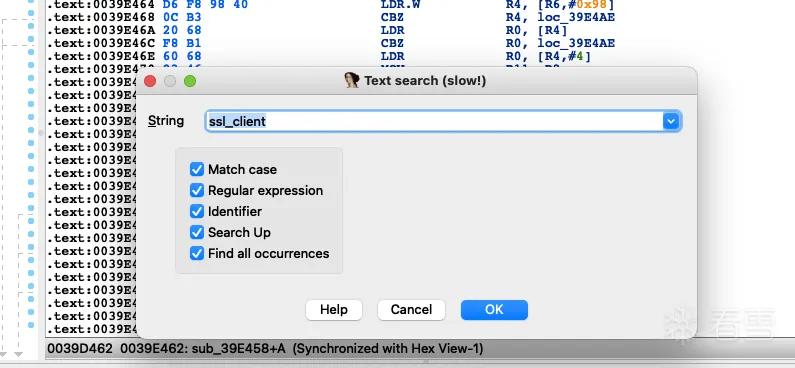Click breakpoint dot beside address 0039E464
Screen dimensions: 795x368
coord(31,1)
